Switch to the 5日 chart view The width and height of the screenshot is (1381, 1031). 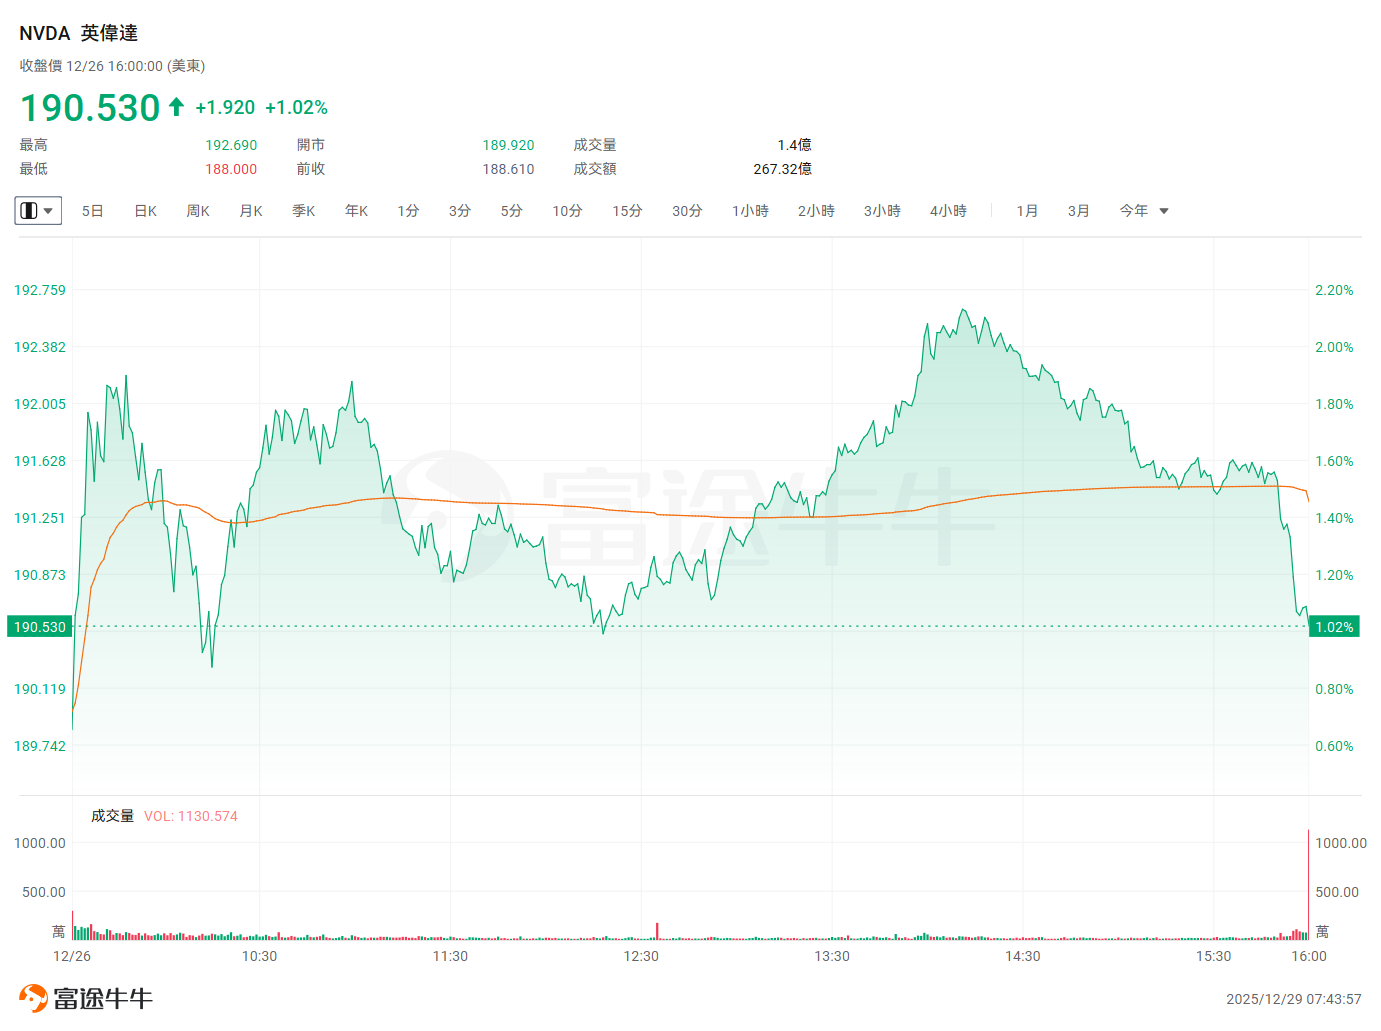point(92,211)
